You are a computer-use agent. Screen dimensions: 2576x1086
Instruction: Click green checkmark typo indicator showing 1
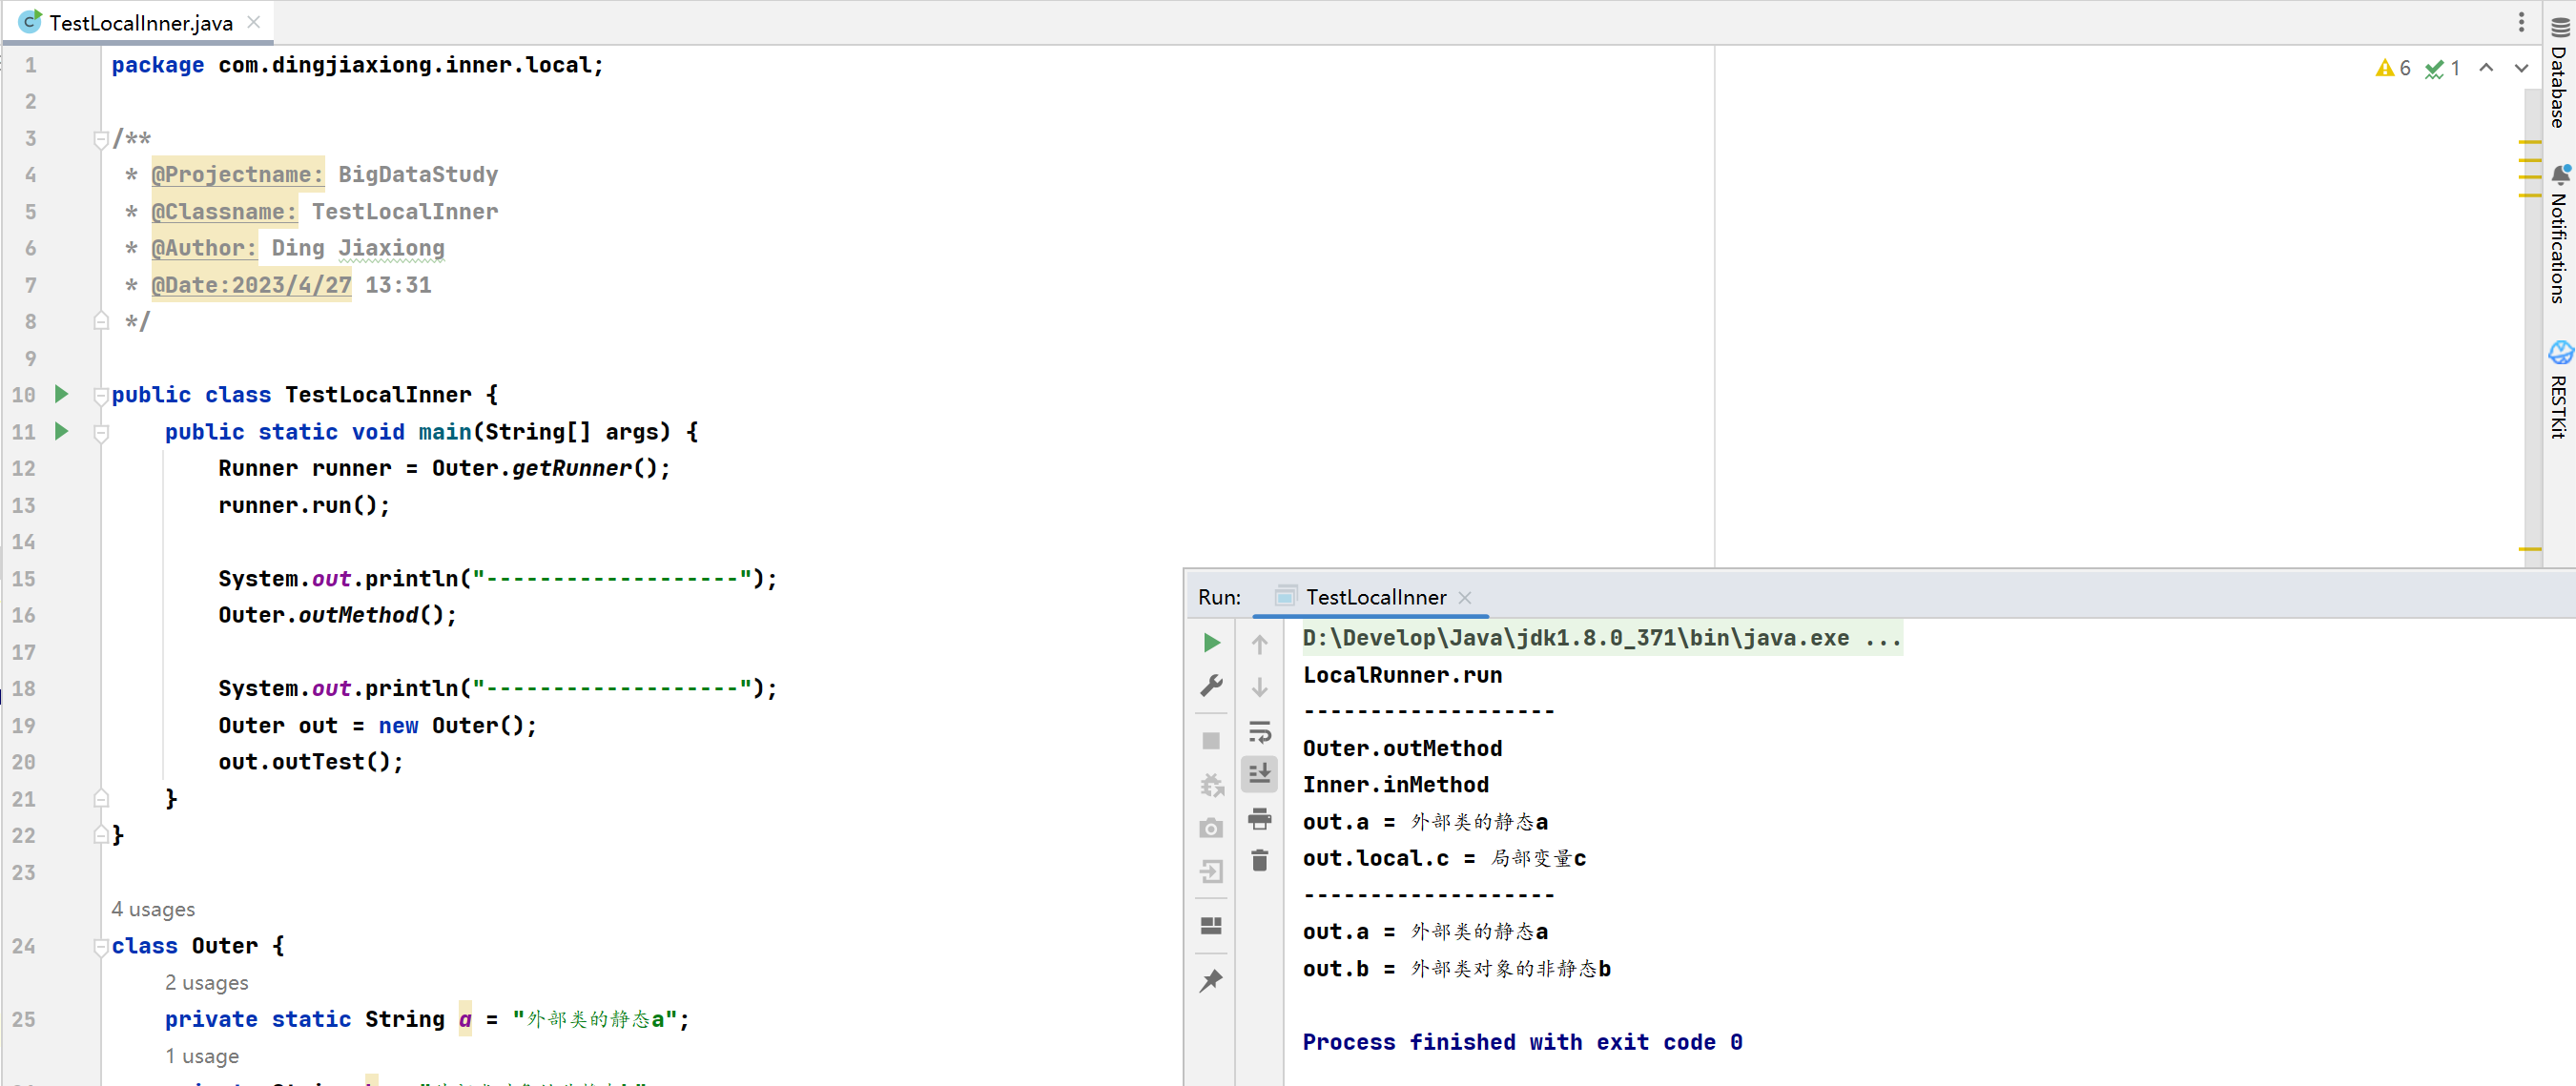point(2442,68)
